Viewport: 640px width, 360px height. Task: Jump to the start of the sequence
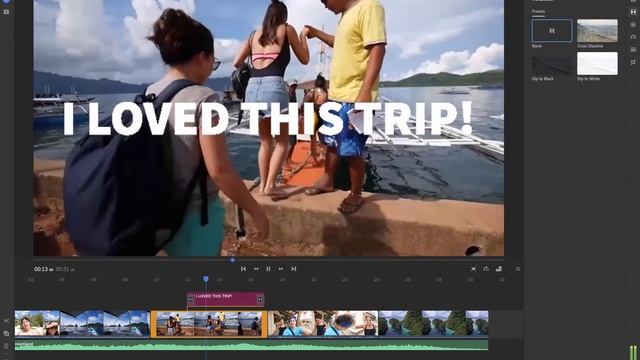(x=243, y=269)
